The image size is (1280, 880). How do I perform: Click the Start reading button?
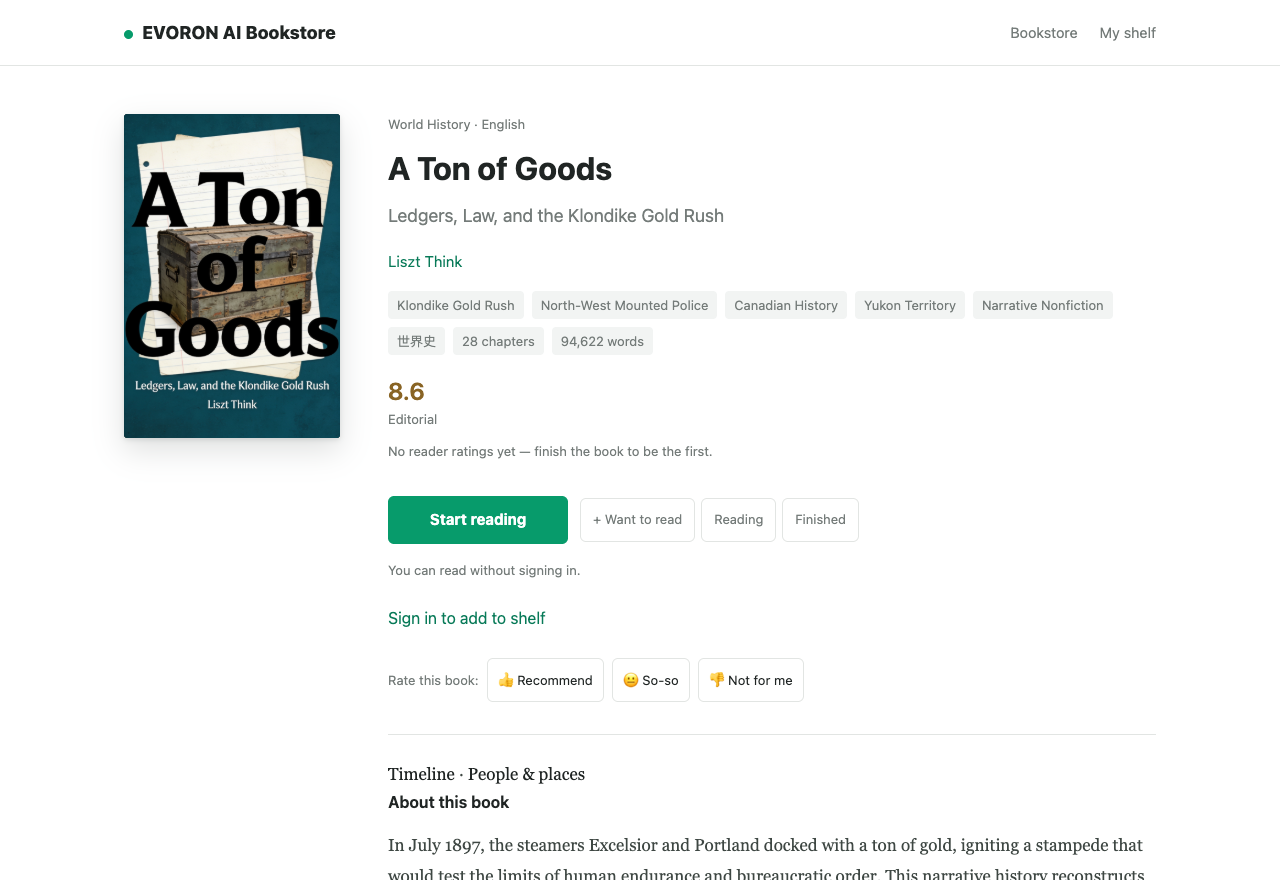coord(478,520)
